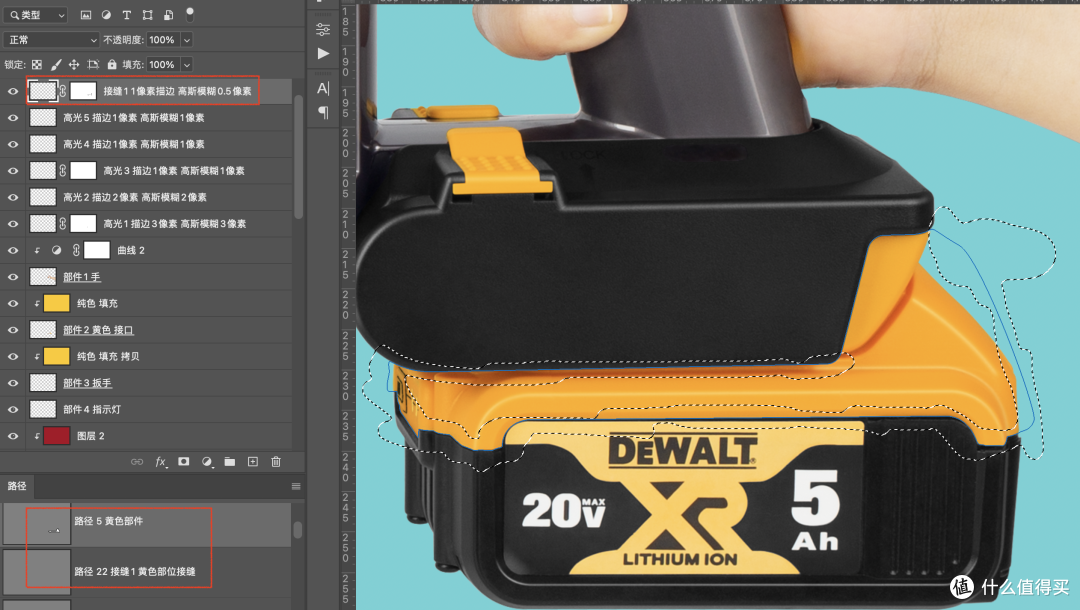Screen dimensions: 1080x610
Task: Open the layer filter 类型 dropdown
Action: point(37,14)
